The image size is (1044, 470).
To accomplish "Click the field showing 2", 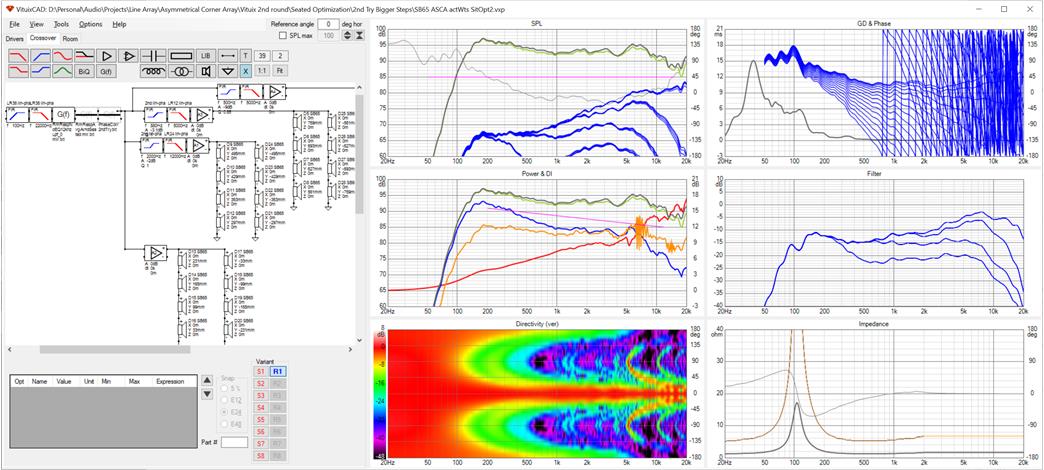I will pos(281,55).
